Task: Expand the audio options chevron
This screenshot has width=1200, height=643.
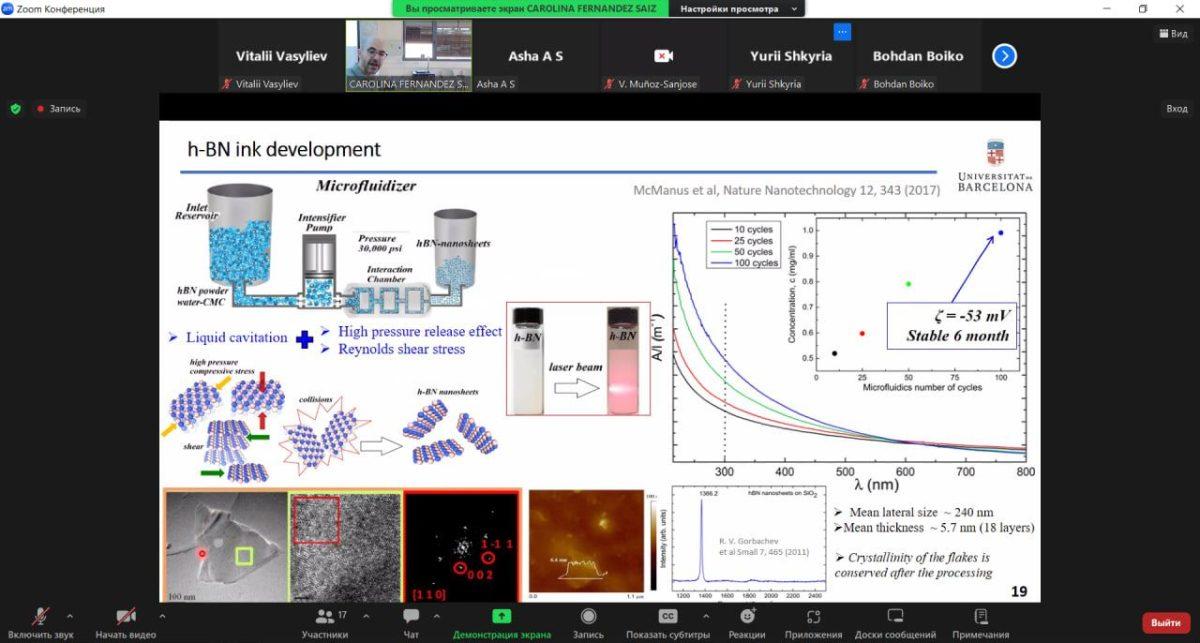Action: pos(69,616)
